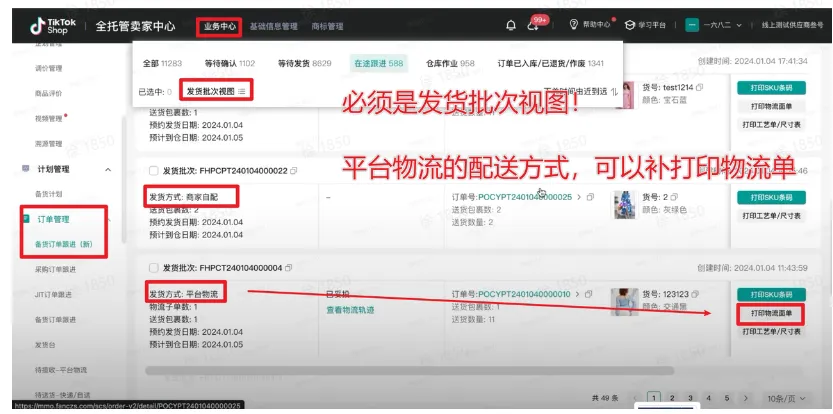
Task: Open the download center cloud icon with 99+ badge
Action: coord(533,26)
